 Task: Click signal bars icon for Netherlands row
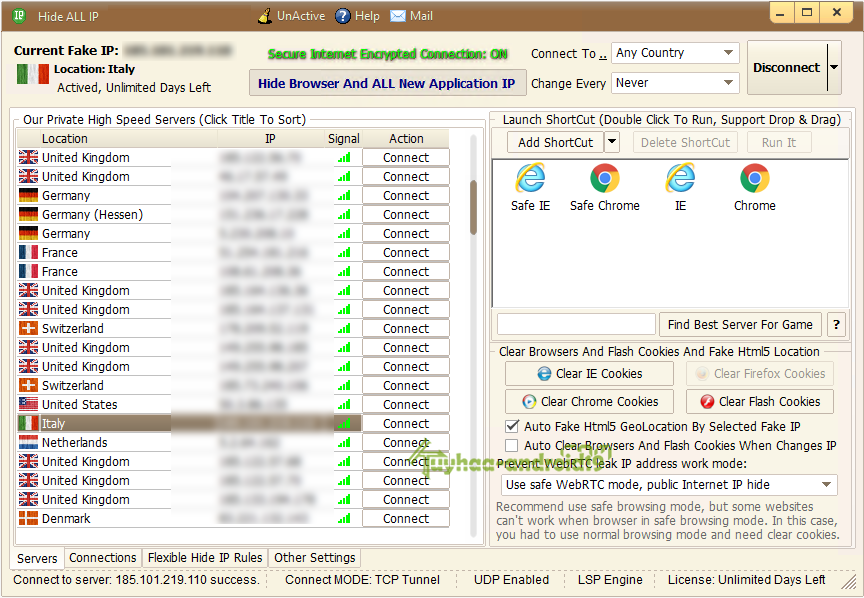coord(344,442)
